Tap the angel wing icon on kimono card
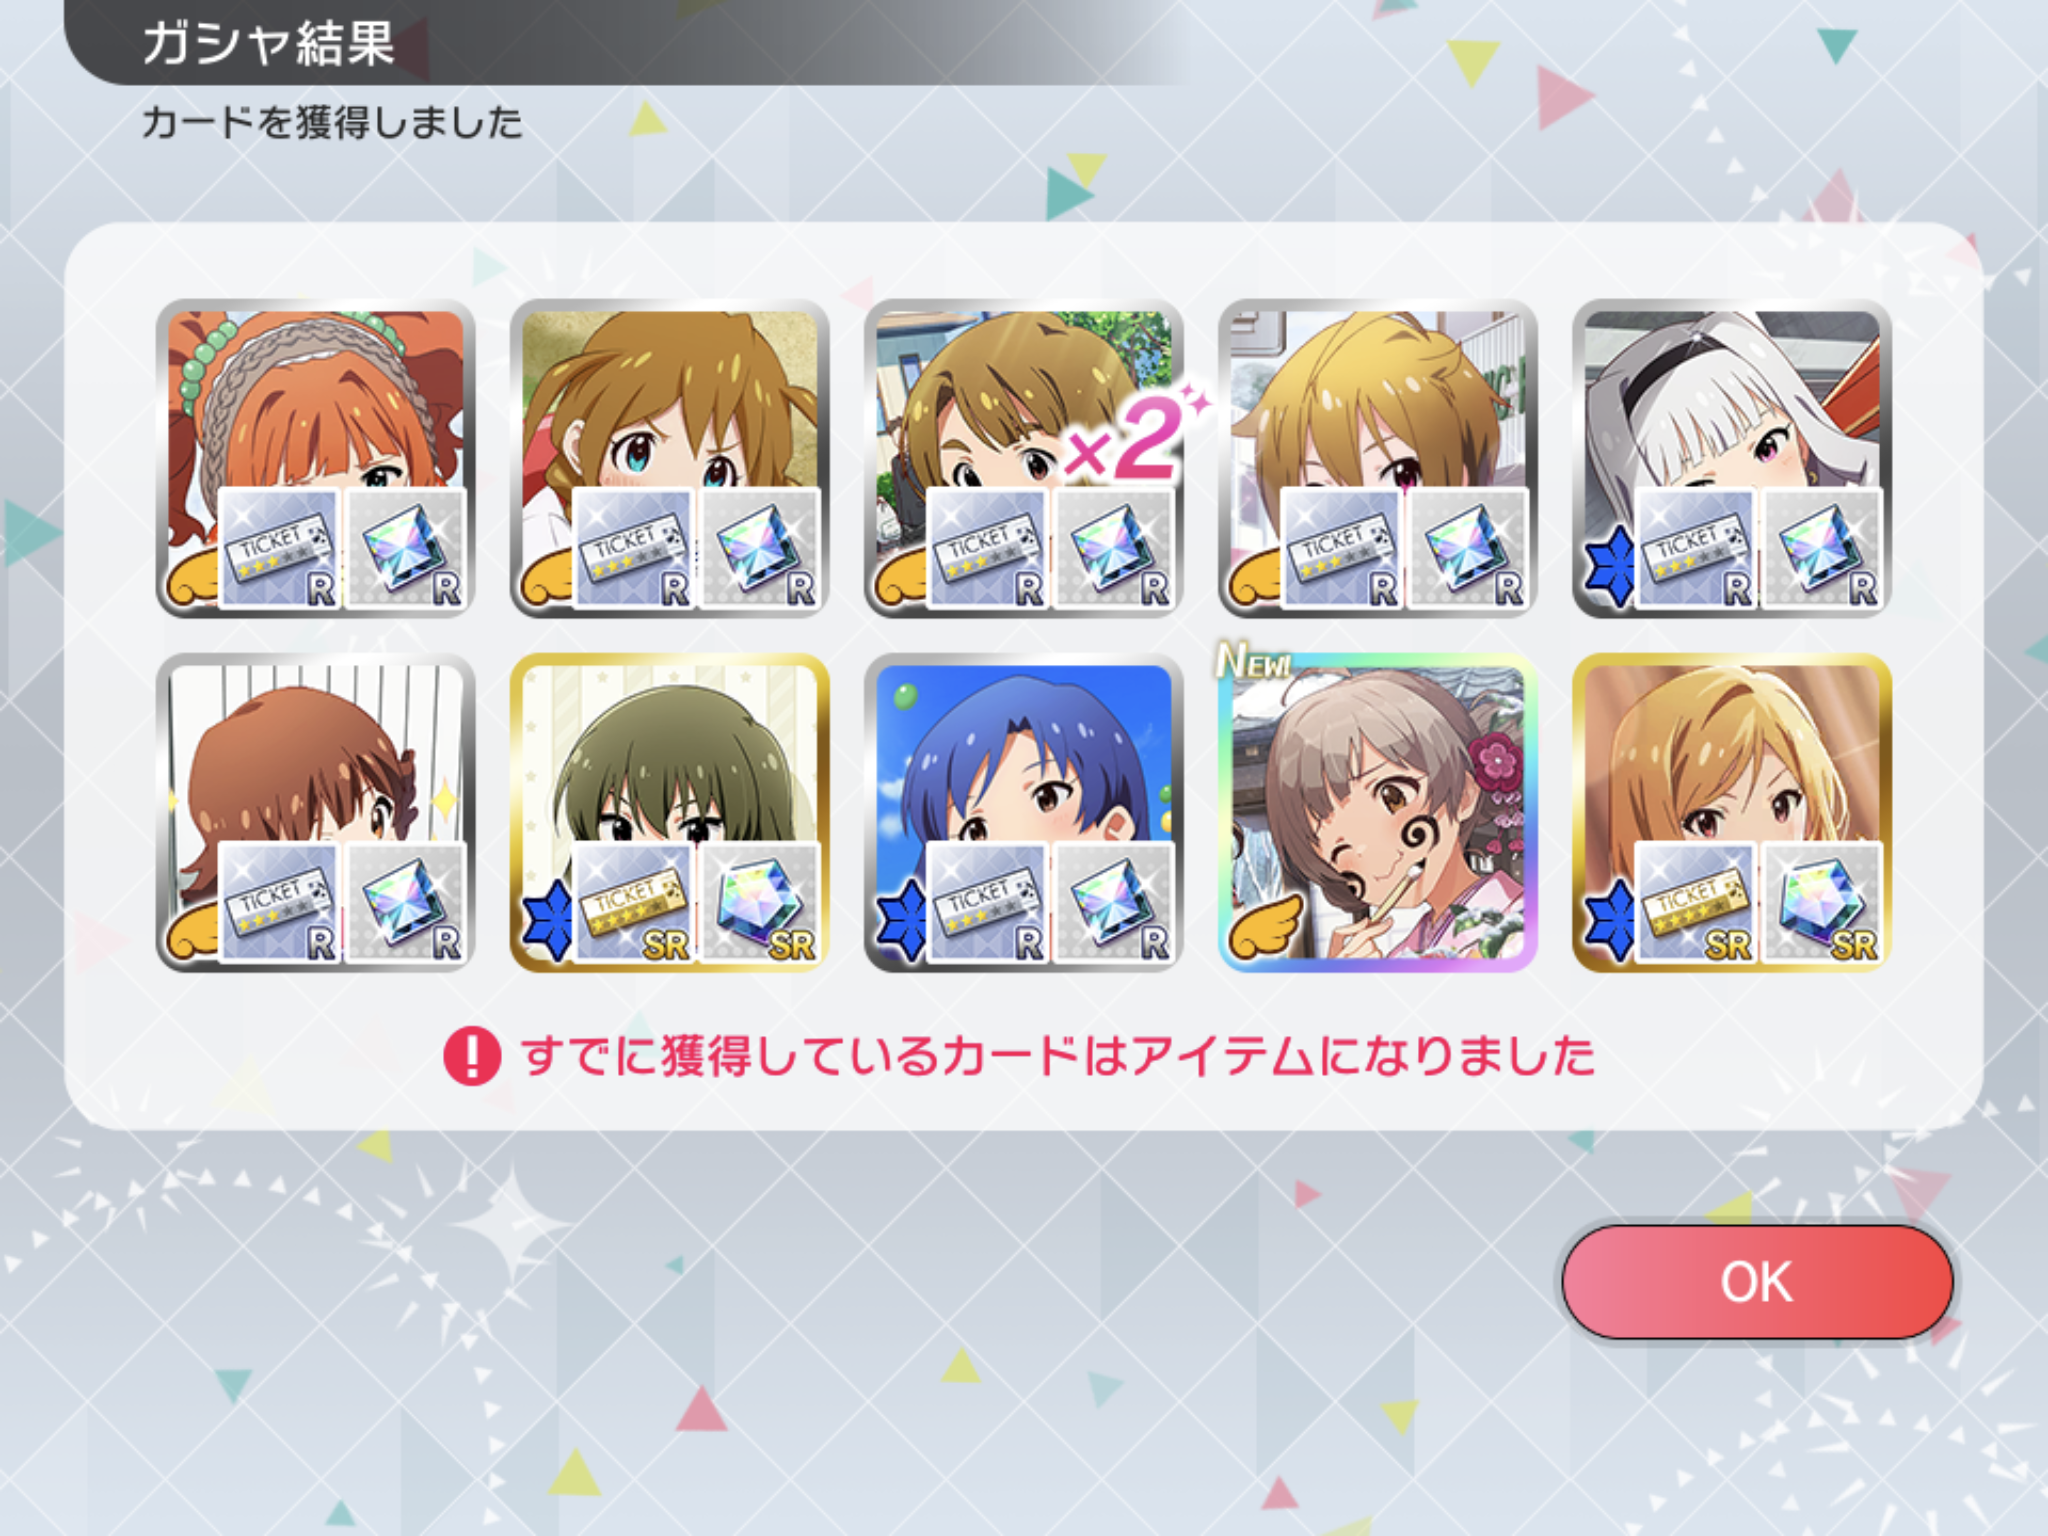Screen dimensions: 2048x1536 click(1266, 926)
